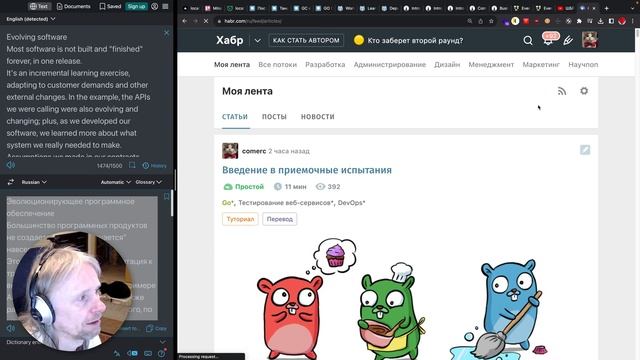640x360 pixels.
Task: Open article Введение в приемочные испытания
Action: (307, 170)
